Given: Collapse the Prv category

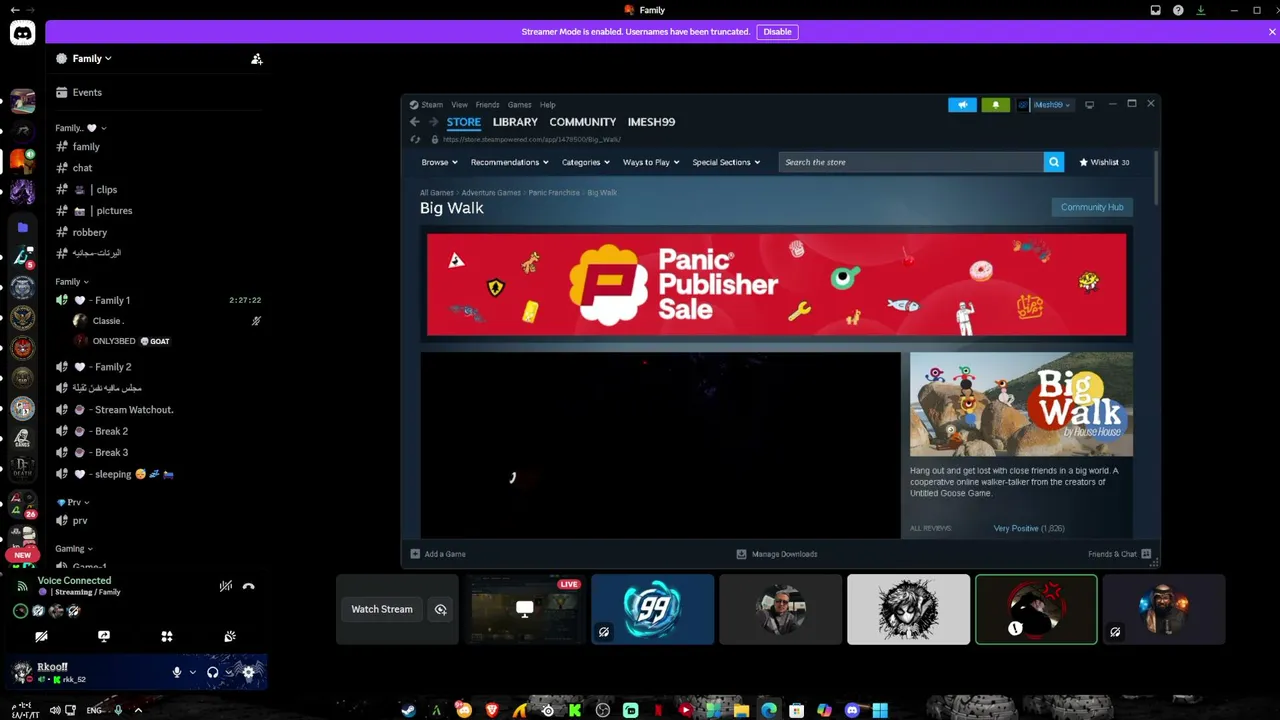Looking at the screenshot, I should pyautogui.click(x=73, y=502).
